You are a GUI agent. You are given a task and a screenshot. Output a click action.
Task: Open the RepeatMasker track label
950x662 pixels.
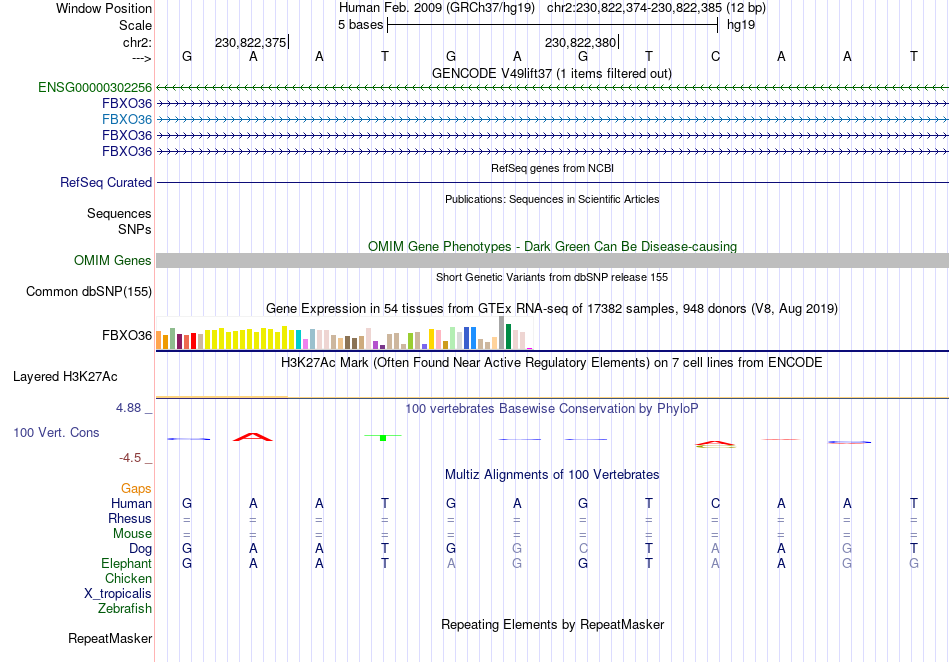[x=110, y=638]
